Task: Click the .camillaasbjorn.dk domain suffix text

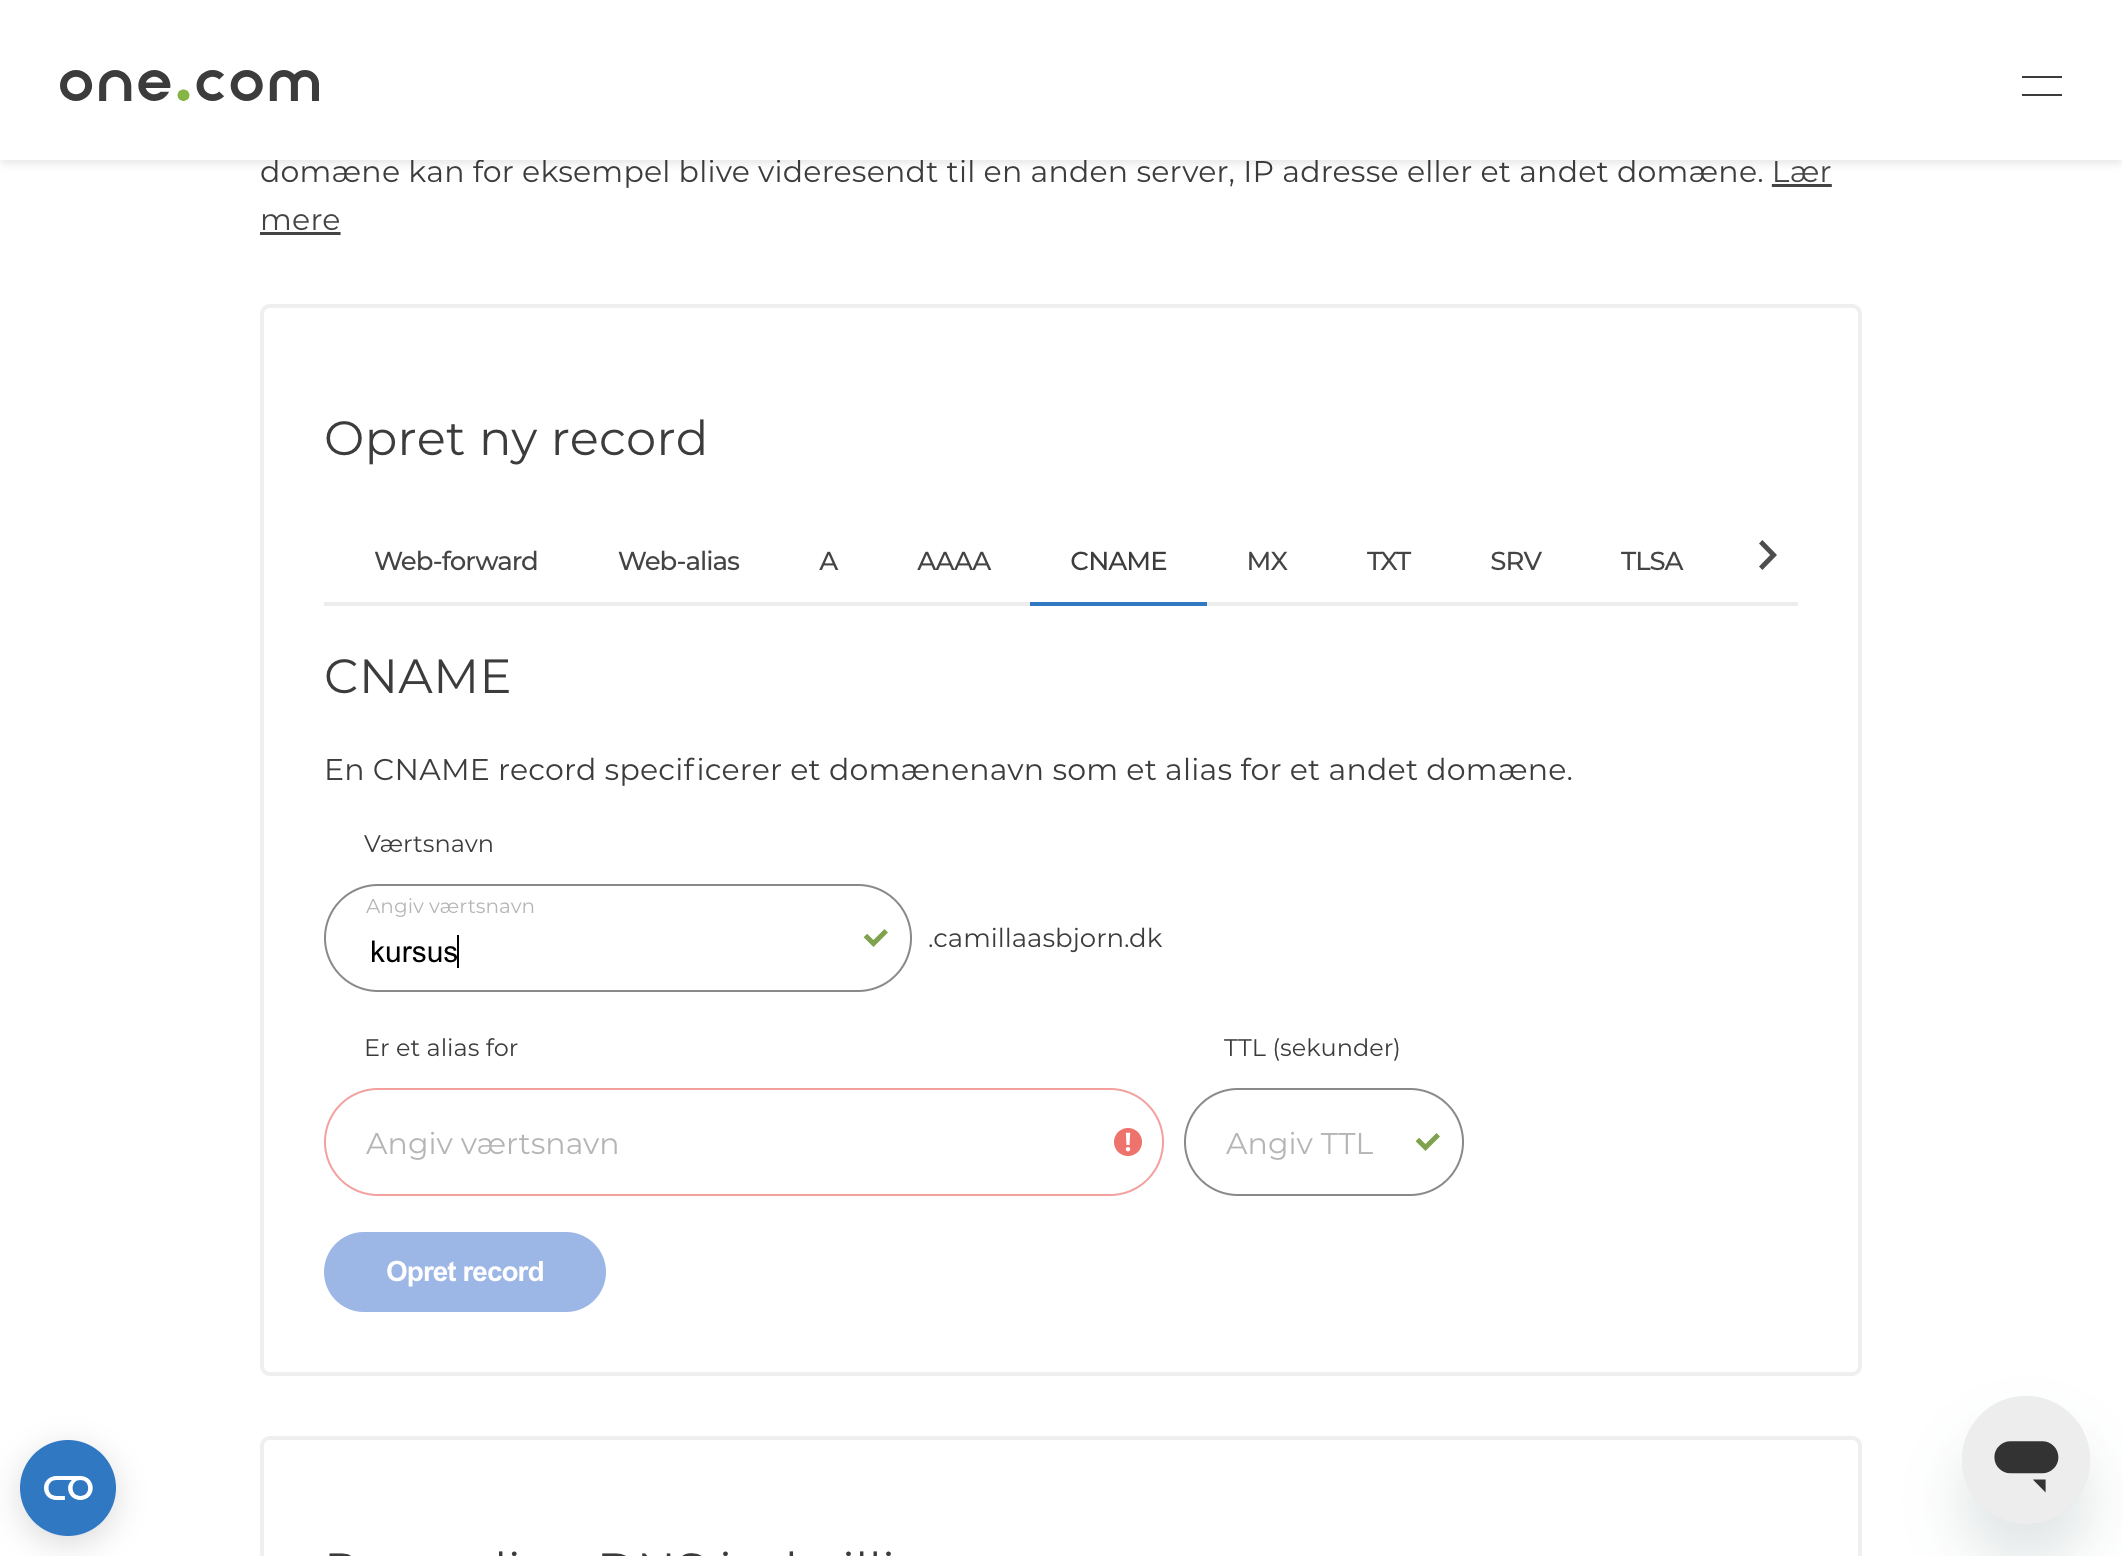Action: 1044,938
